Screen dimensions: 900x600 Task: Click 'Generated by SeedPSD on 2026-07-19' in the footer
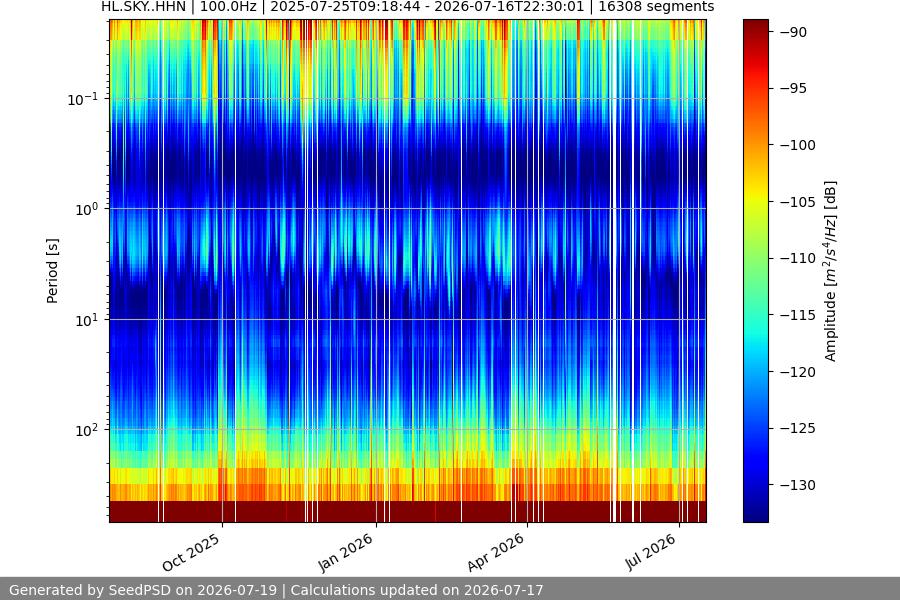point(143,590)
